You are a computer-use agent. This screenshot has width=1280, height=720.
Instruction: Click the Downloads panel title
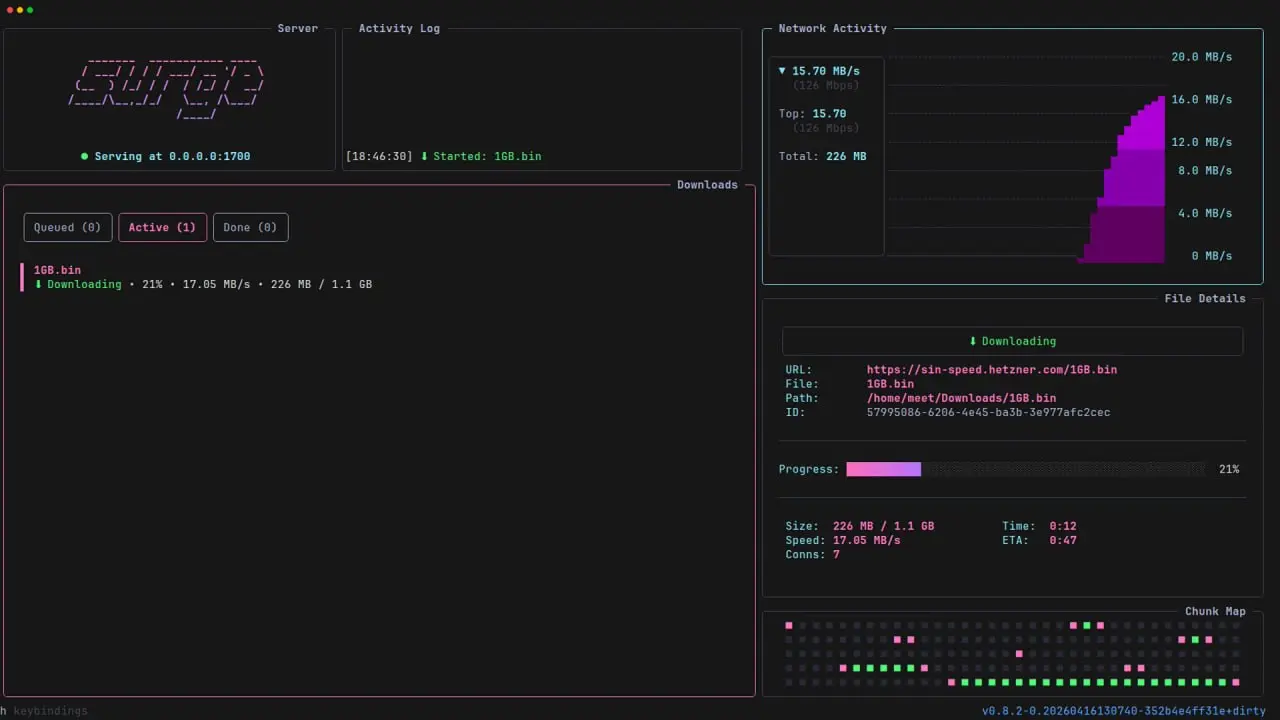707,185
